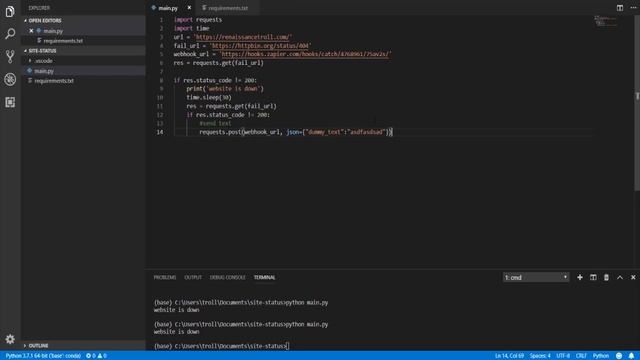Open the Problems panel tab
The height and width of the screenshot is (360, 640).
[x=165, y=278]
